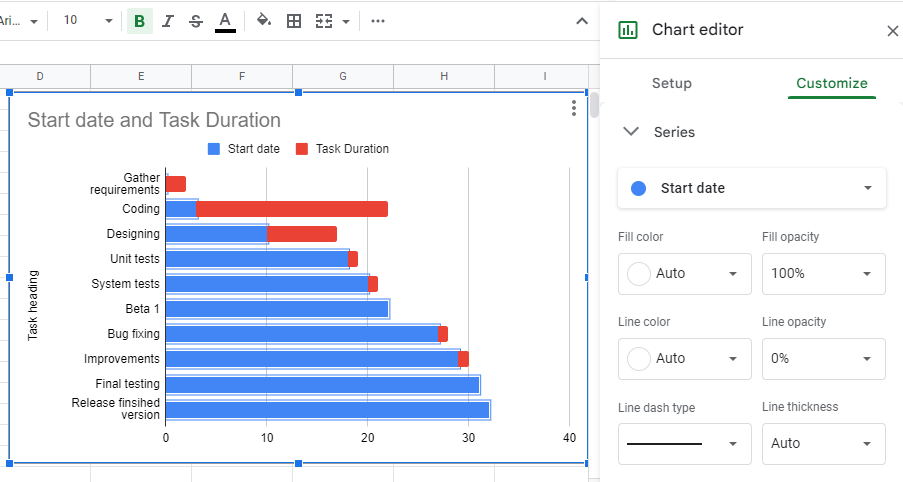Screen dimensions: 903x482
Task: Open the chart's three-dot menu
Action: (573, 108)
